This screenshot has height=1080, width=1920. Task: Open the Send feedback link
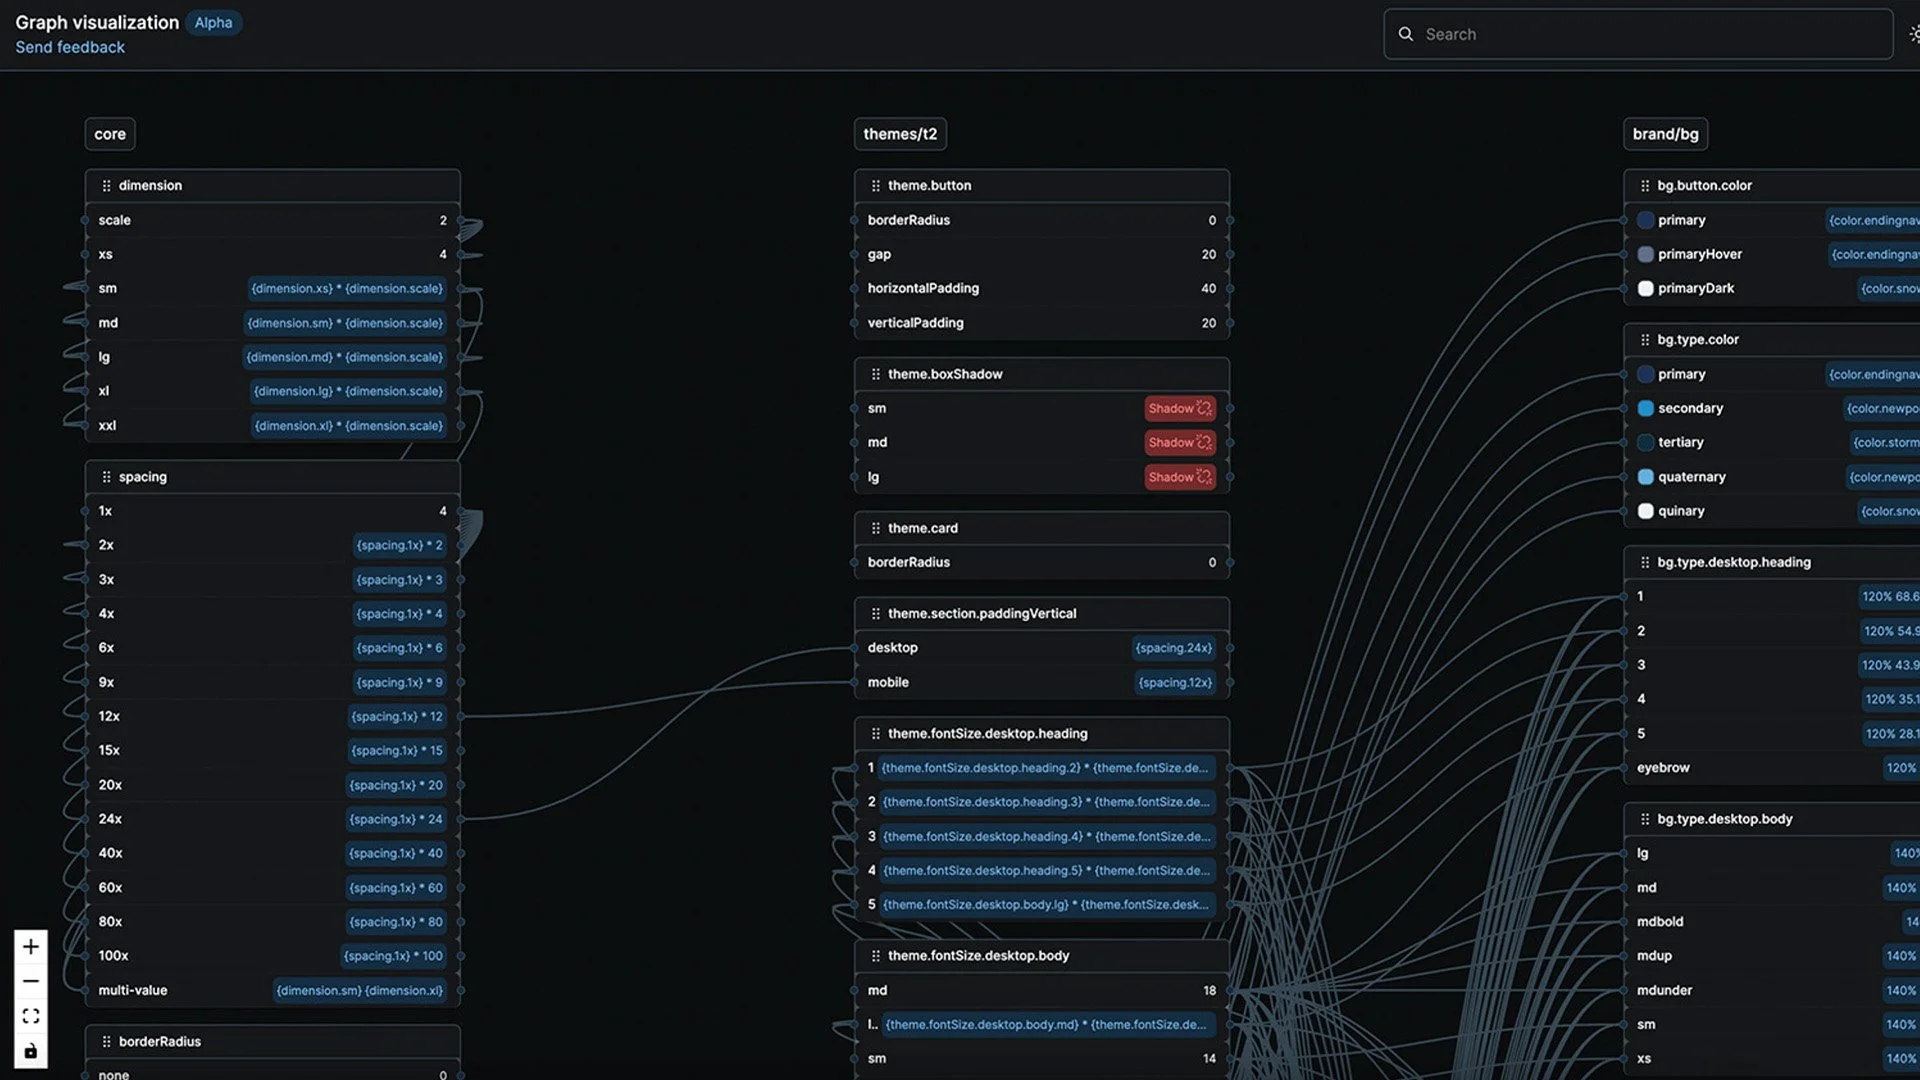point(70,47)
